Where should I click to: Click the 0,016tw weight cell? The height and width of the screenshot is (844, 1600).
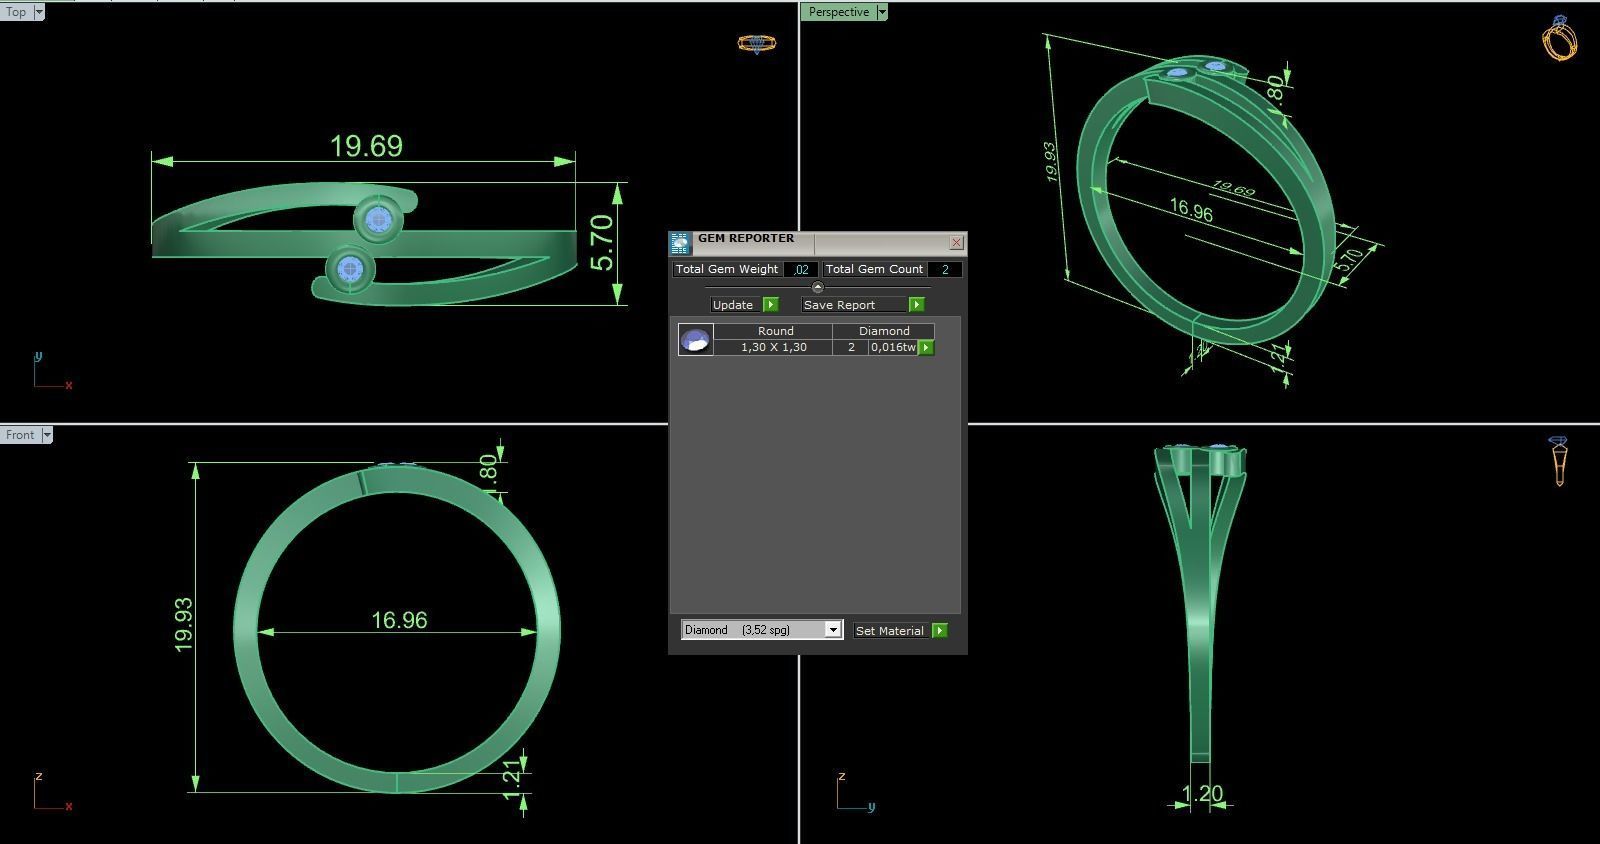coord(893,347)
